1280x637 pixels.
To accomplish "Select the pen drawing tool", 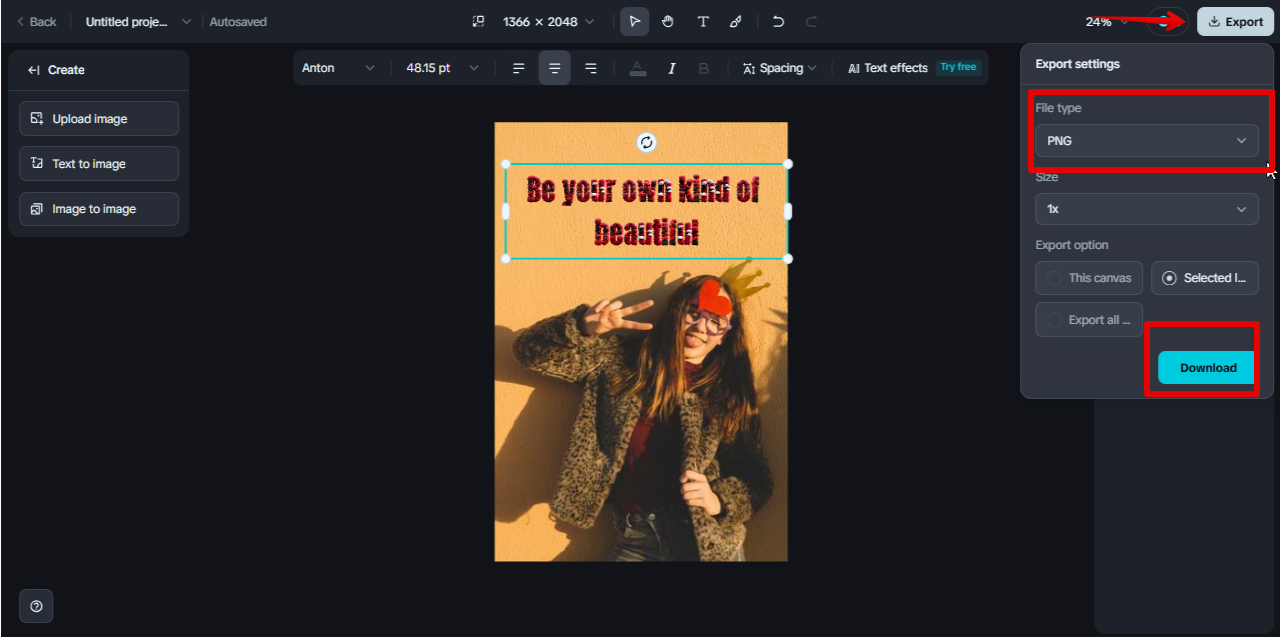I will coord(736,21).
